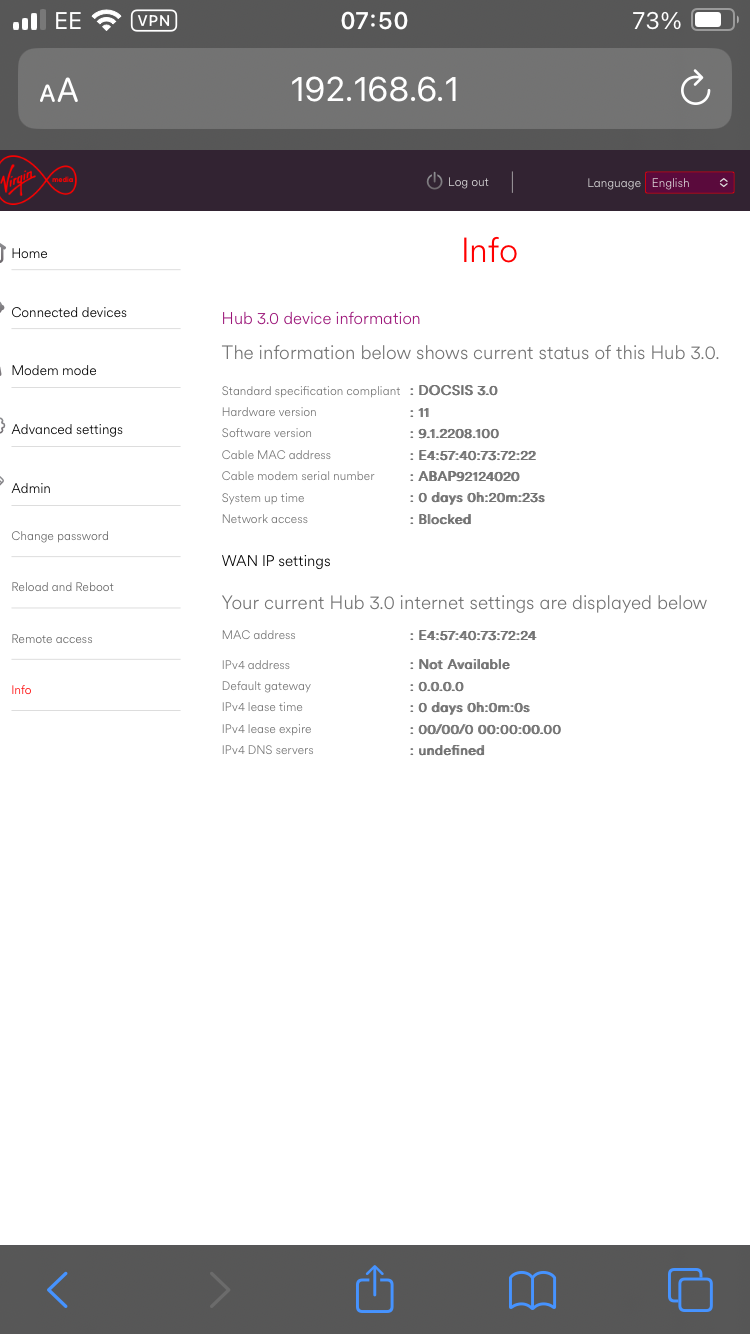Go back to previous page

pyautogui.click(x=58, y=1289)
